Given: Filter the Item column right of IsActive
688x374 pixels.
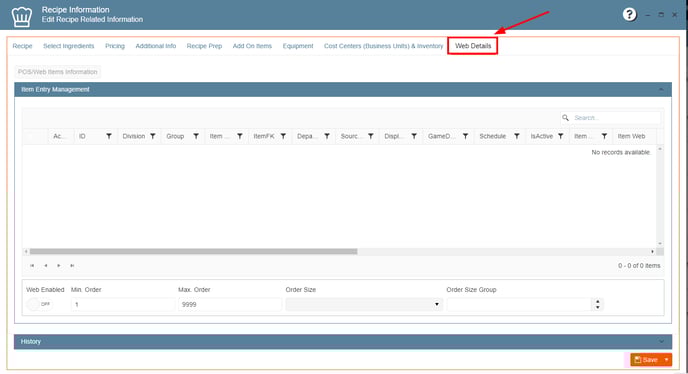Looking at the screenshot, I should [604, 136].
